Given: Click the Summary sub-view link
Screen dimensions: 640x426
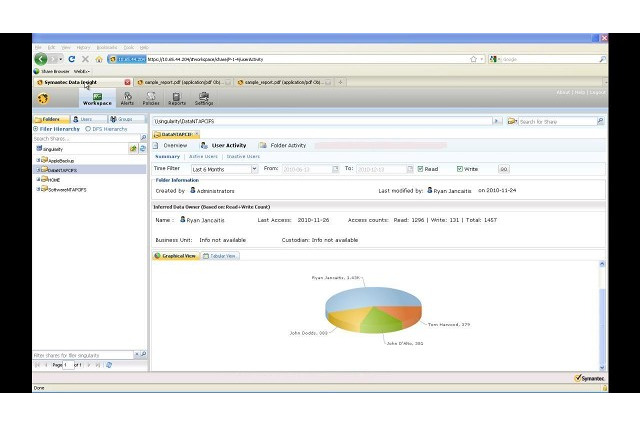Looking at the screenshot, I should tap(167, 157).
